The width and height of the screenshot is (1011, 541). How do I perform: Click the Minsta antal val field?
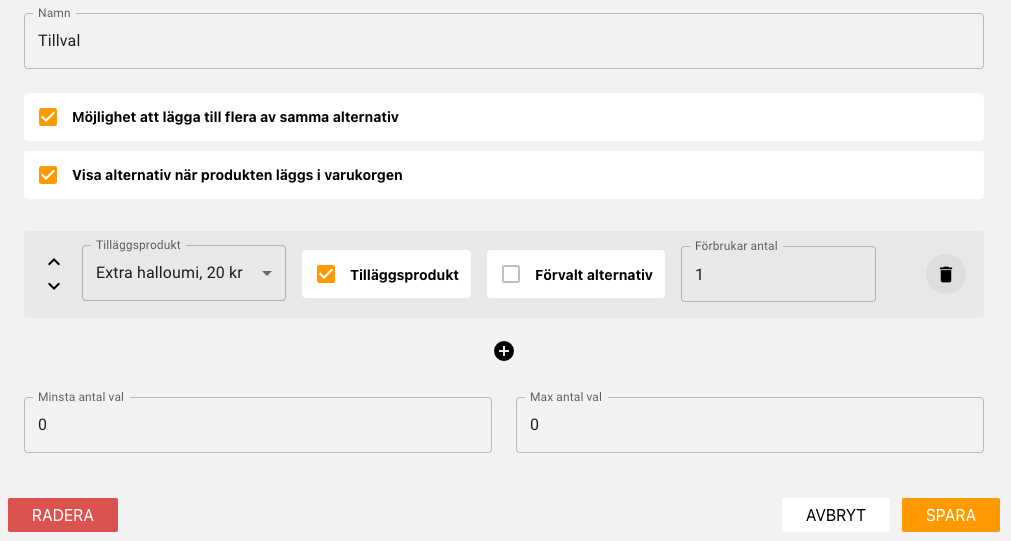point(258,424)
